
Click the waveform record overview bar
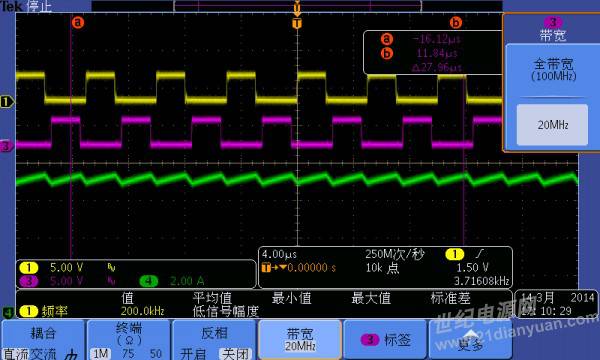click(297, 5)
